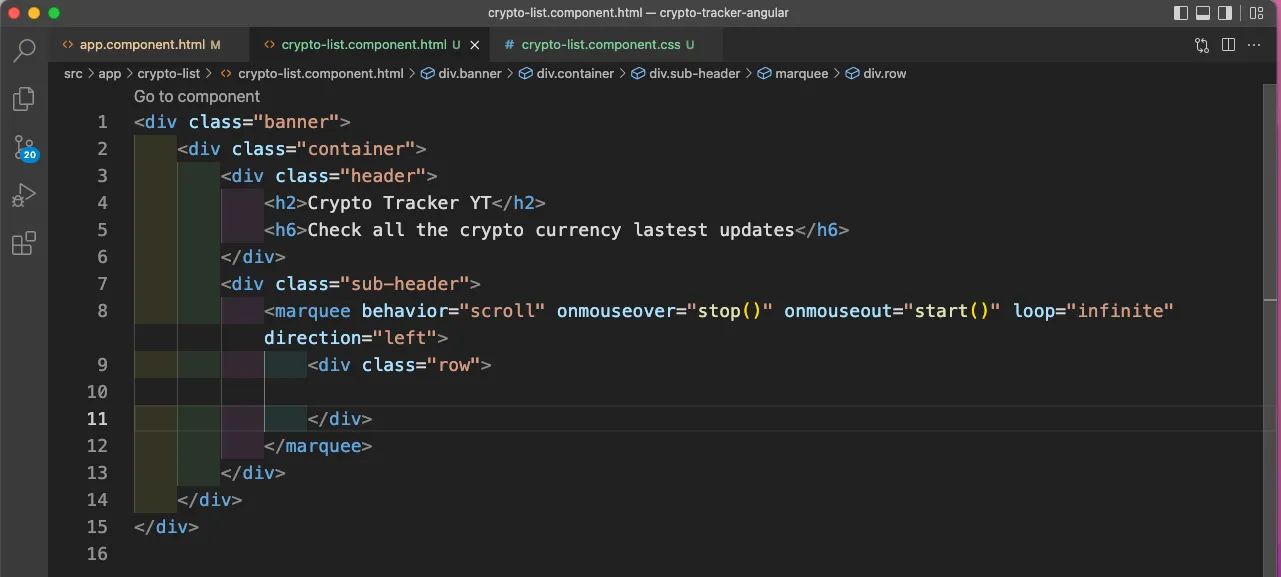
Task: Click the onmouseover attribute name
Action: point(616,311)
